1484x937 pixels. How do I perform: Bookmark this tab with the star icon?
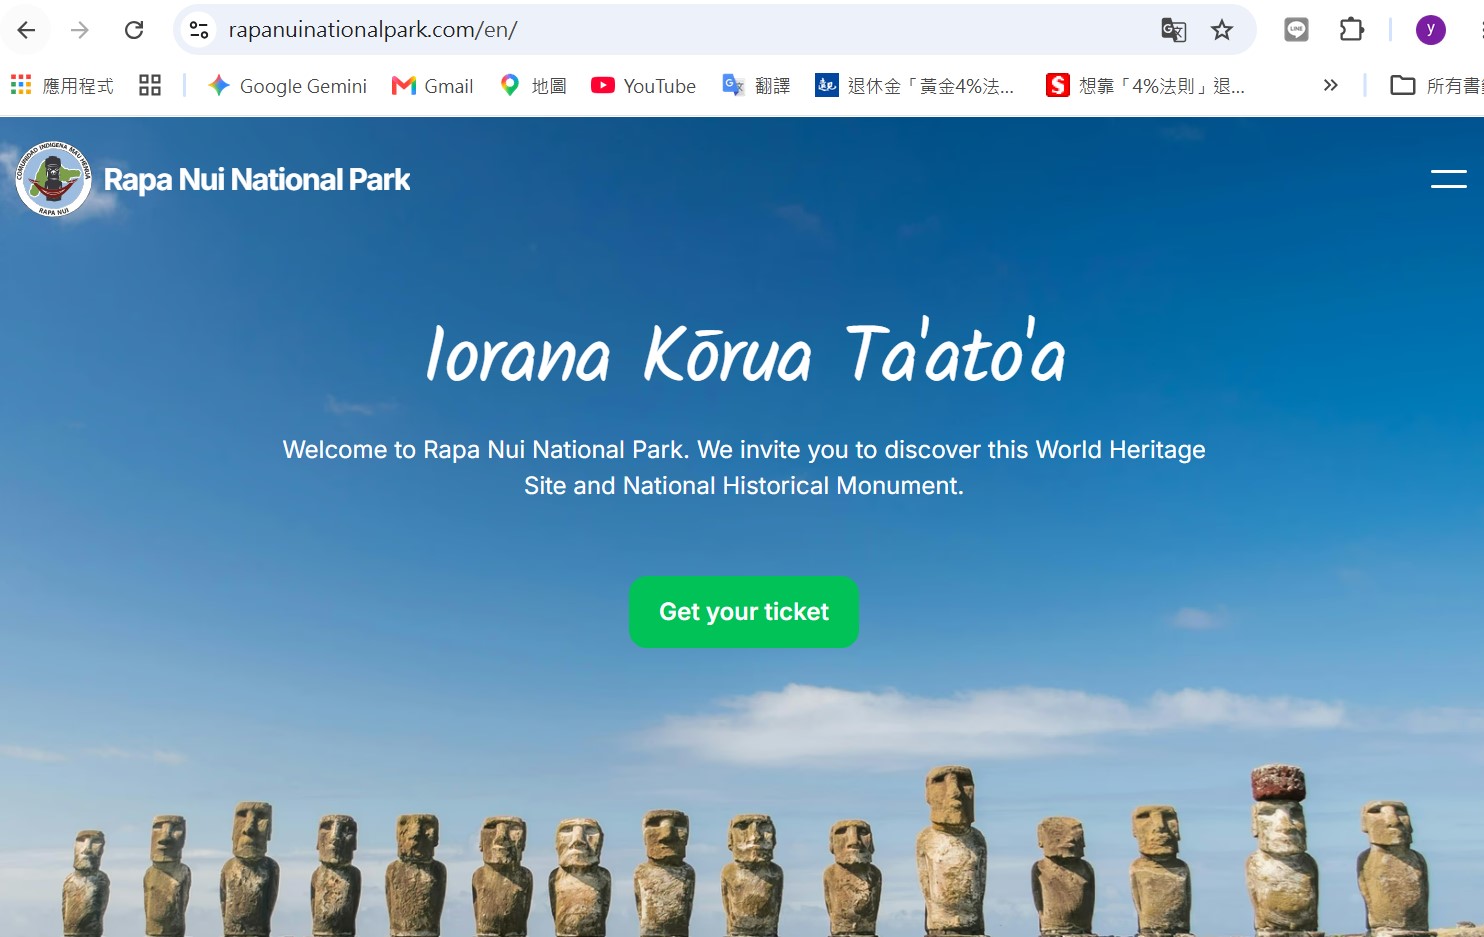click(1222, 30)
